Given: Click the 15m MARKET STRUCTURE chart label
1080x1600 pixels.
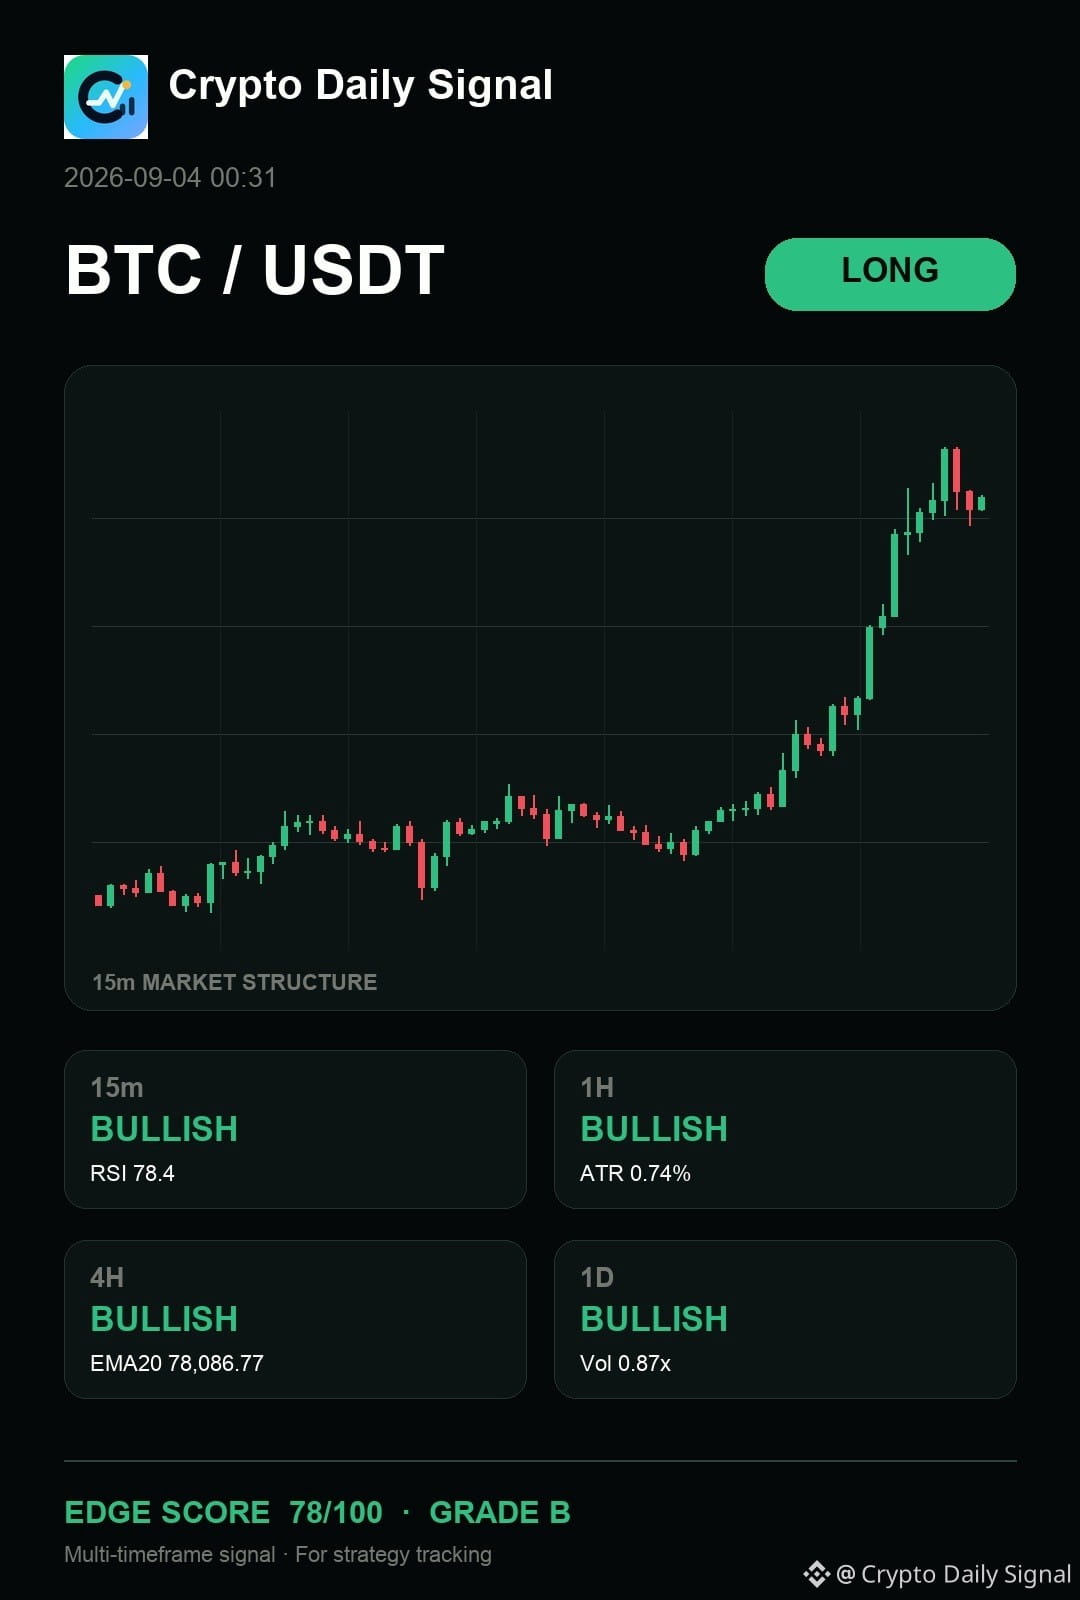Looking at the screenshot, I should pyautogui.click(x=235, y=982).
